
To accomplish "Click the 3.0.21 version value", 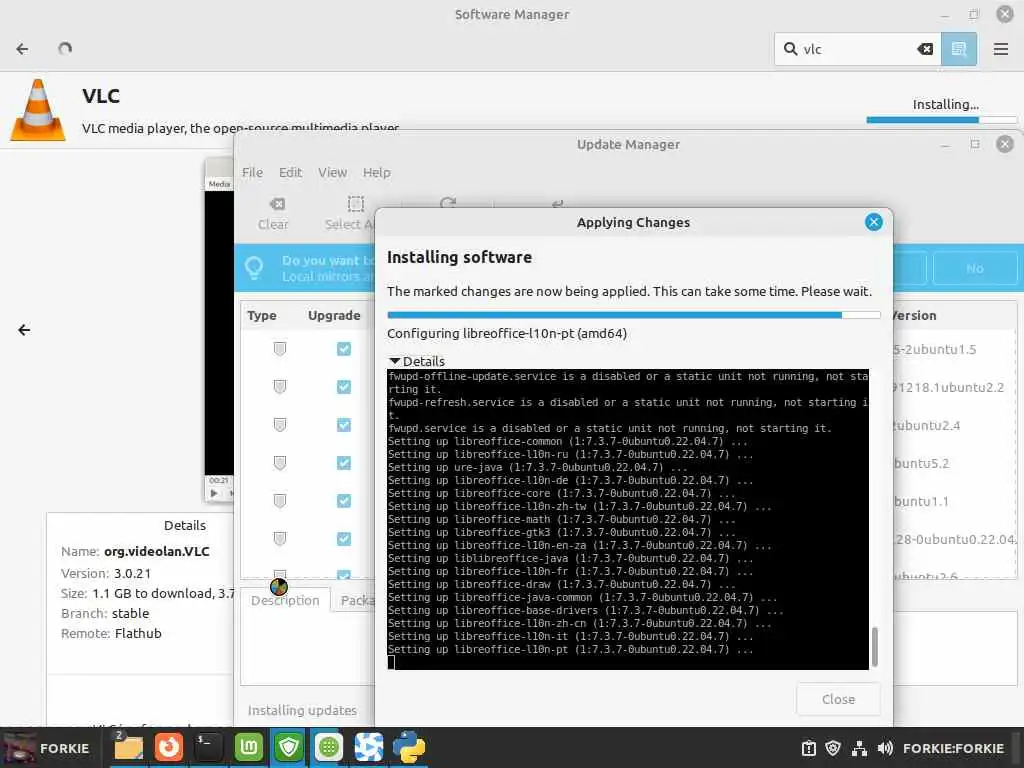I will (133, 573).
